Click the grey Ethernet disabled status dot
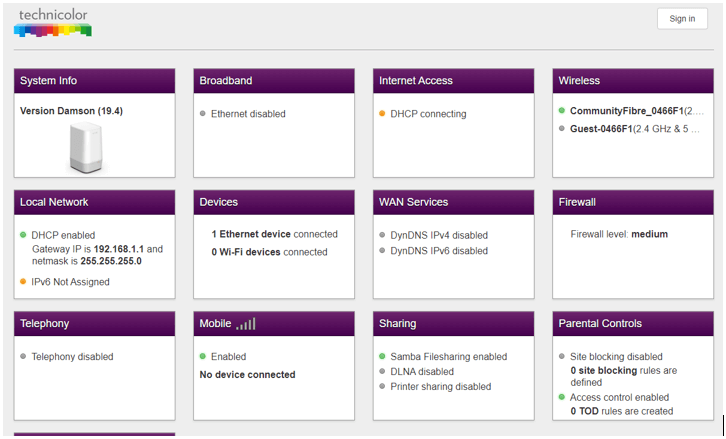This screenshot has height=439, width=726. point(202,114)
